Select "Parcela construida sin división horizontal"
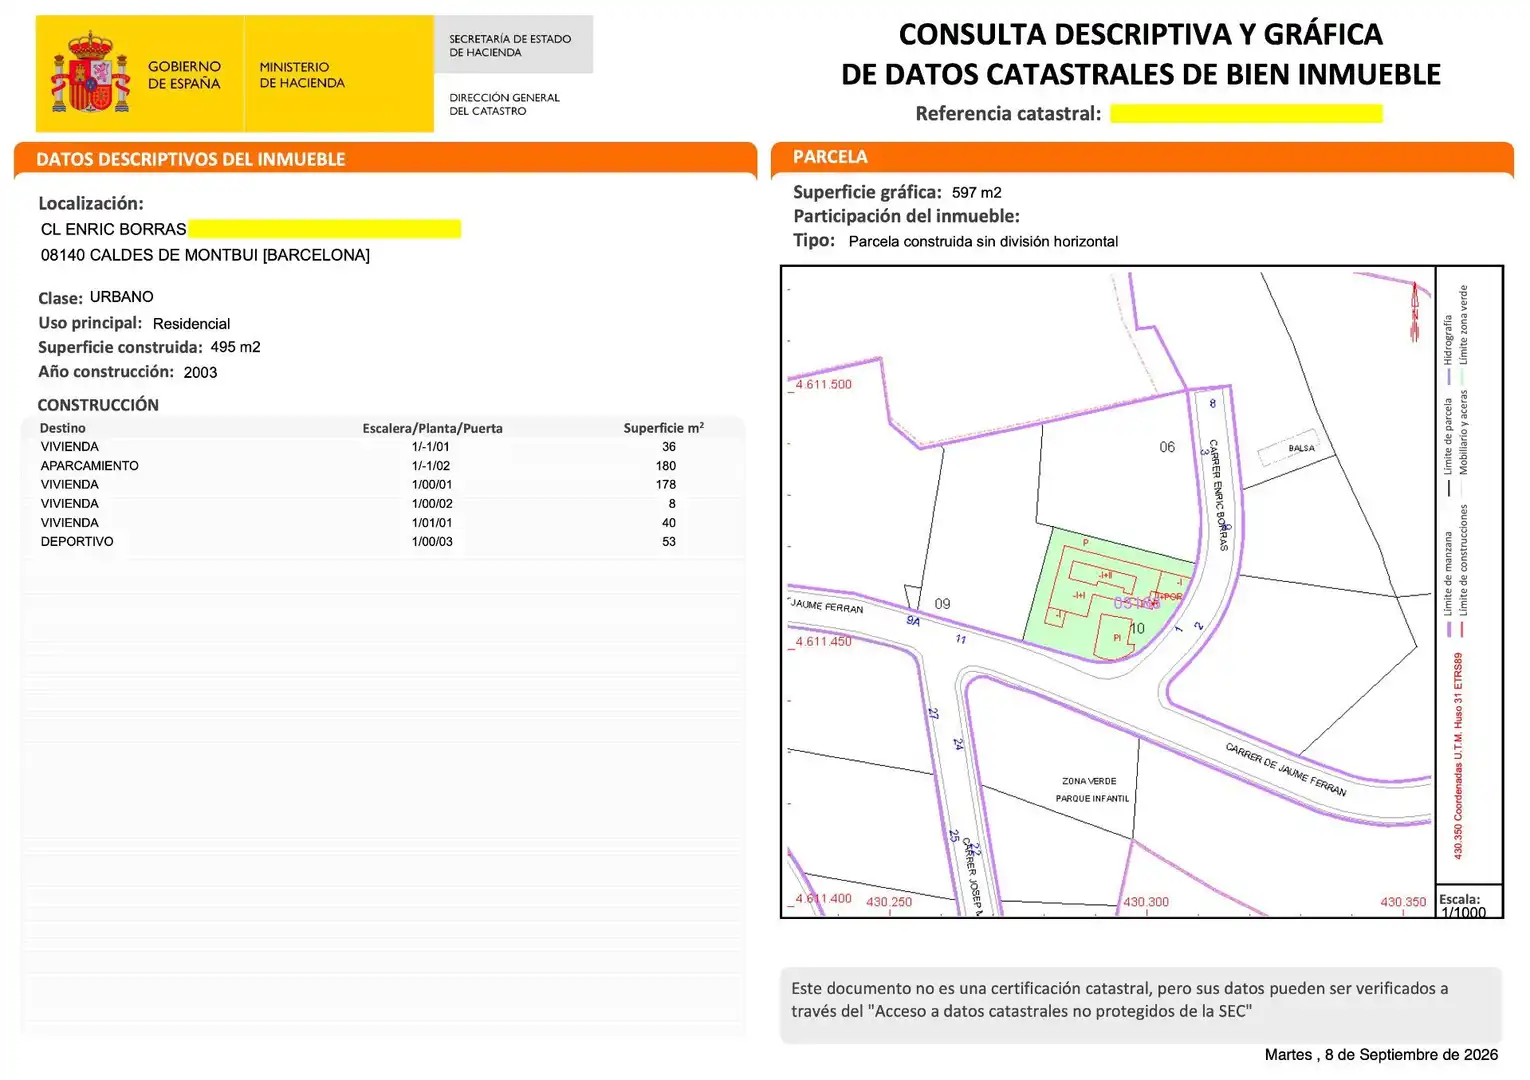The image size is (1530, 1080). pyautogui.click(x=983, y=241)
